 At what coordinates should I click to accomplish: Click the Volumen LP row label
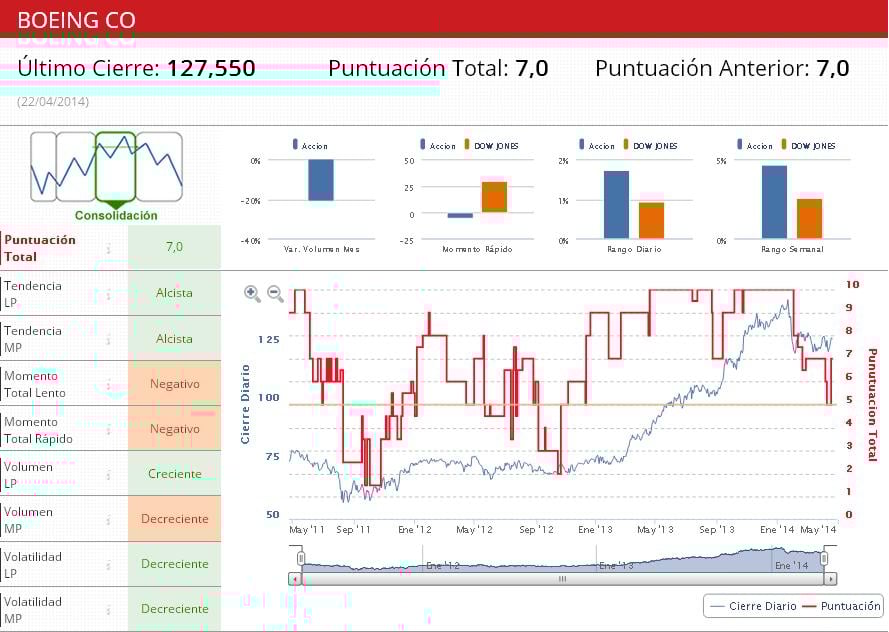(x=28, y=475)
